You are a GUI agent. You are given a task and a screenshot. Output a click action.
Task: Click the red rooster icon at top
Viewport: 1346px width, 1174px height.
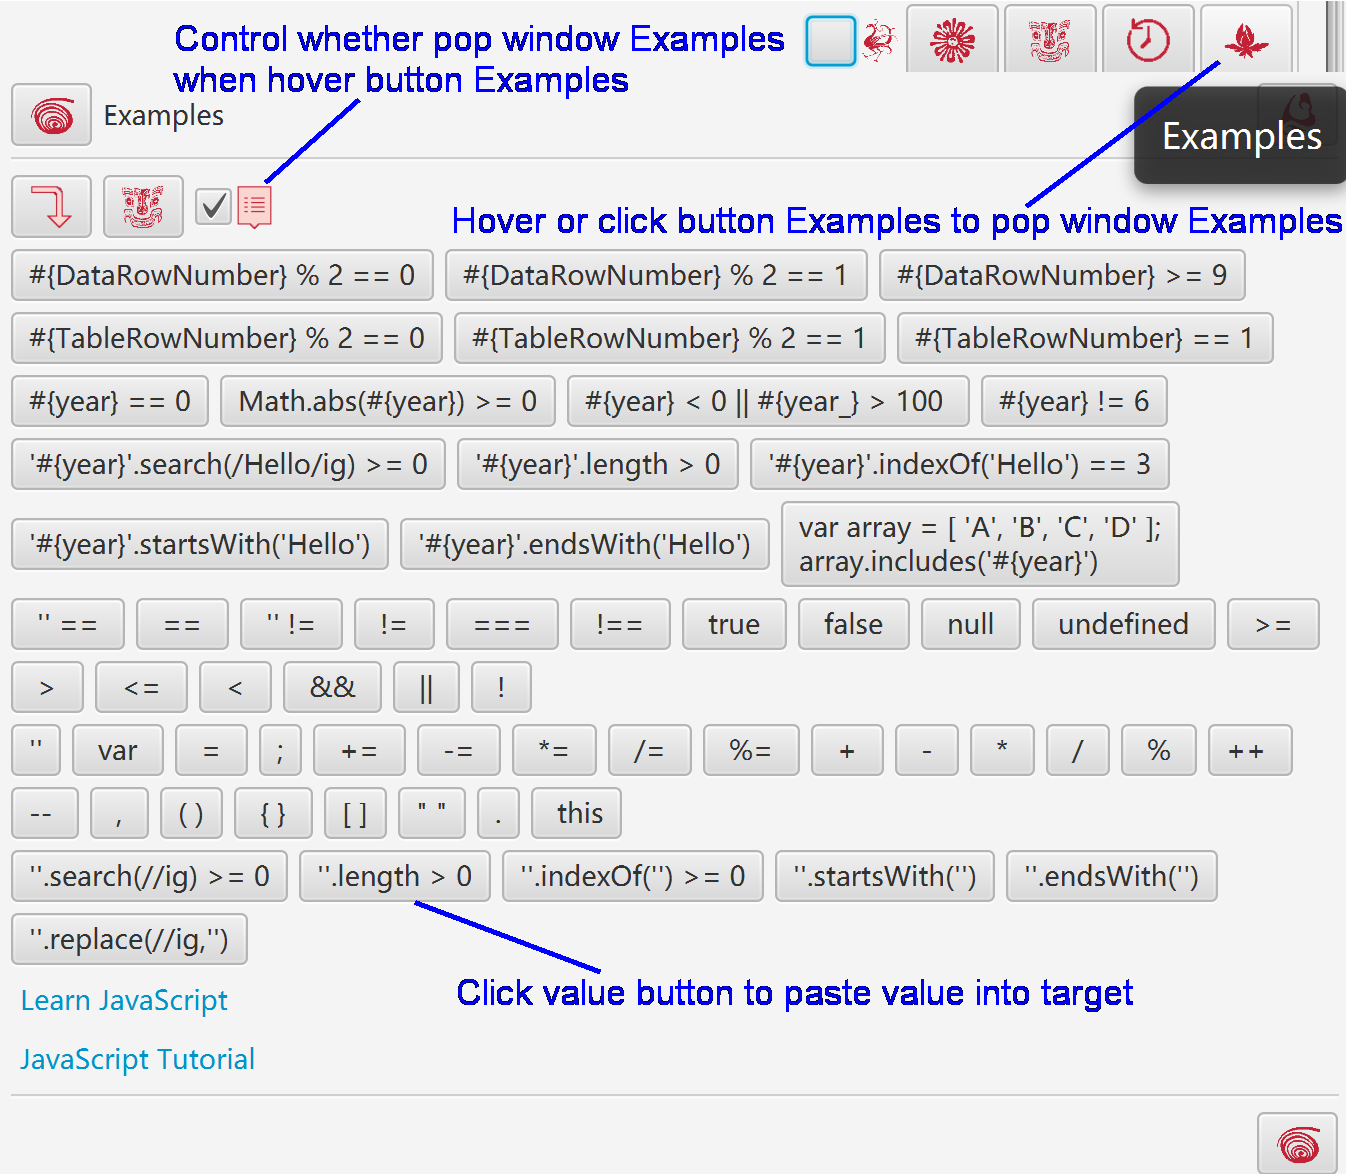tap(879, 41)
